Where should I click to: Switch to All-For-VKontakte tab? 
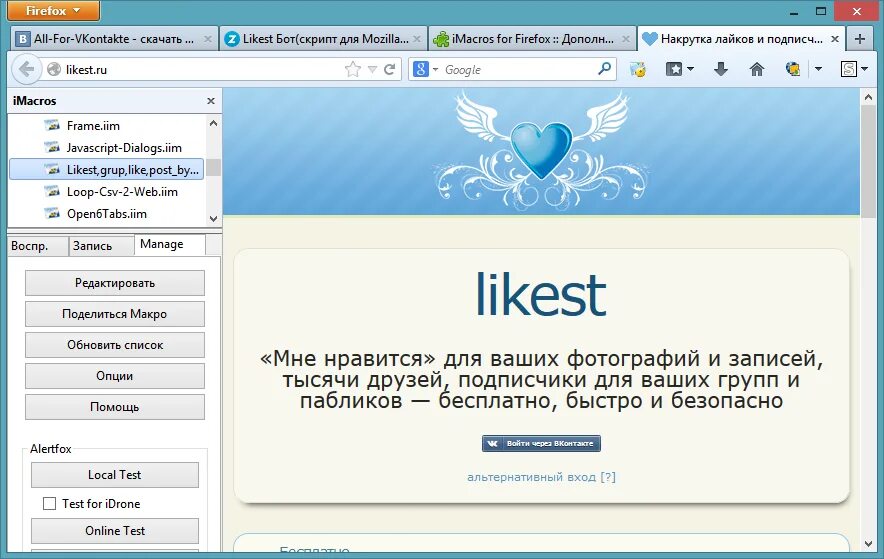pos(115,39)
